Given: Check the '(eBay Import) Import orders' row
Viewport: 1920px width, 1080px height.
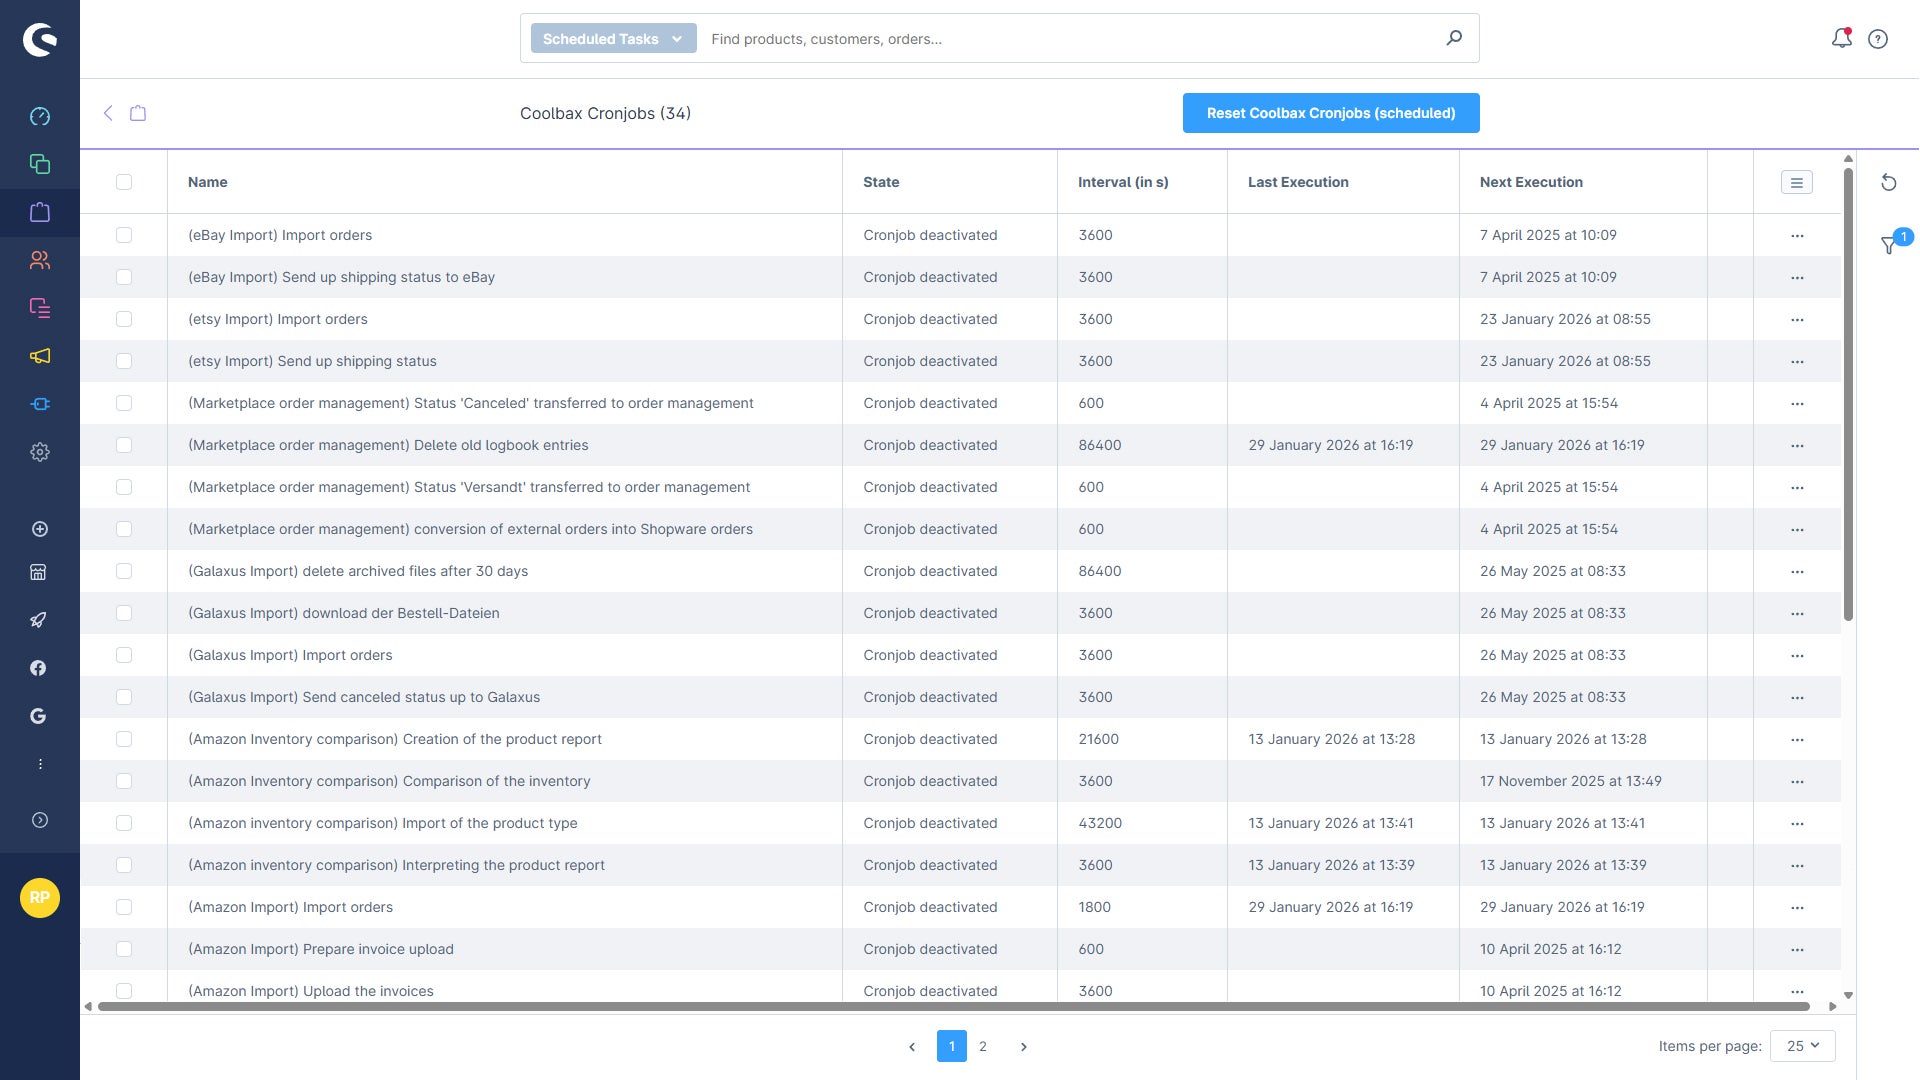Looking at the screenshot, I should click(124, 235).
